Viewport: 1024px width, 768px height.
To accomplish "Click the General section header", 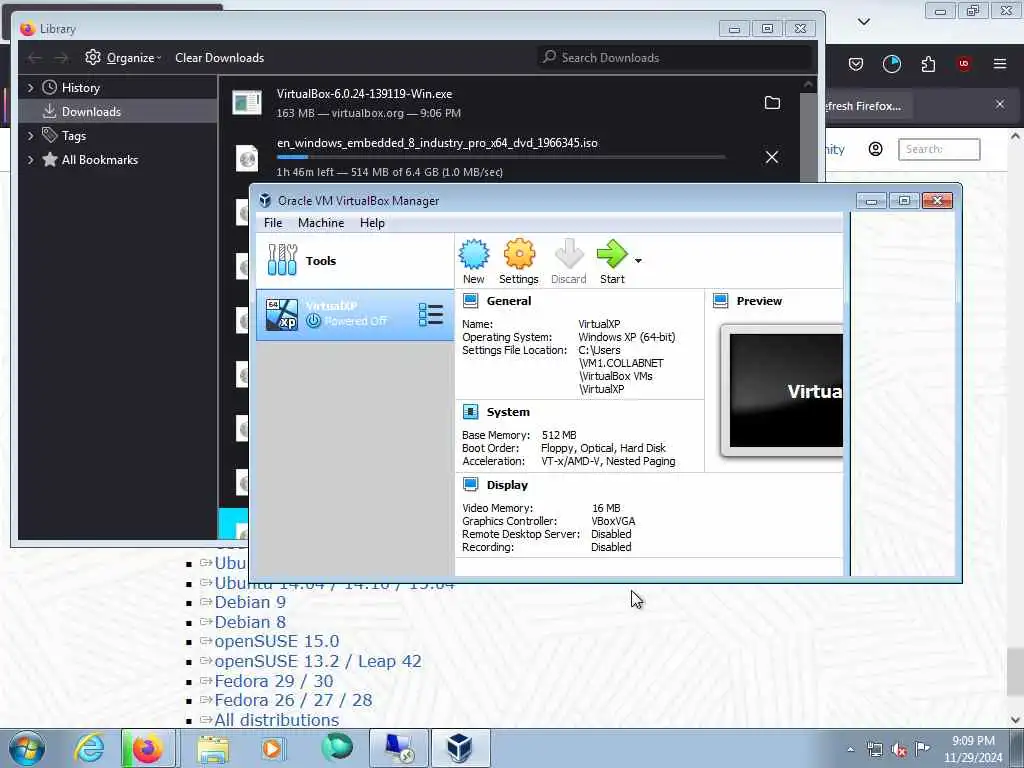I will [508, 301].
